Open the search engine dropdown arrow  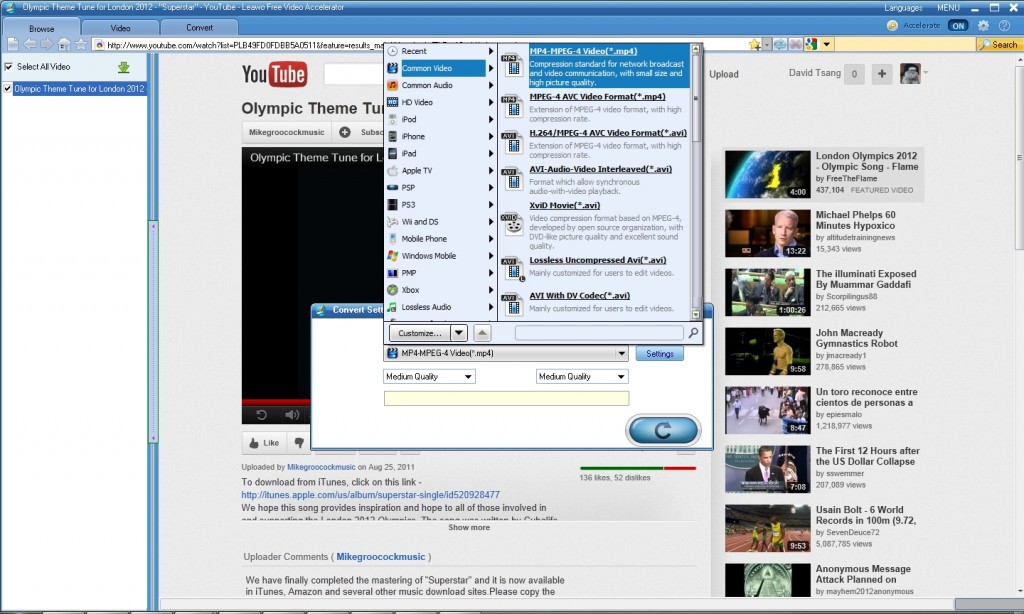(826, 44)
